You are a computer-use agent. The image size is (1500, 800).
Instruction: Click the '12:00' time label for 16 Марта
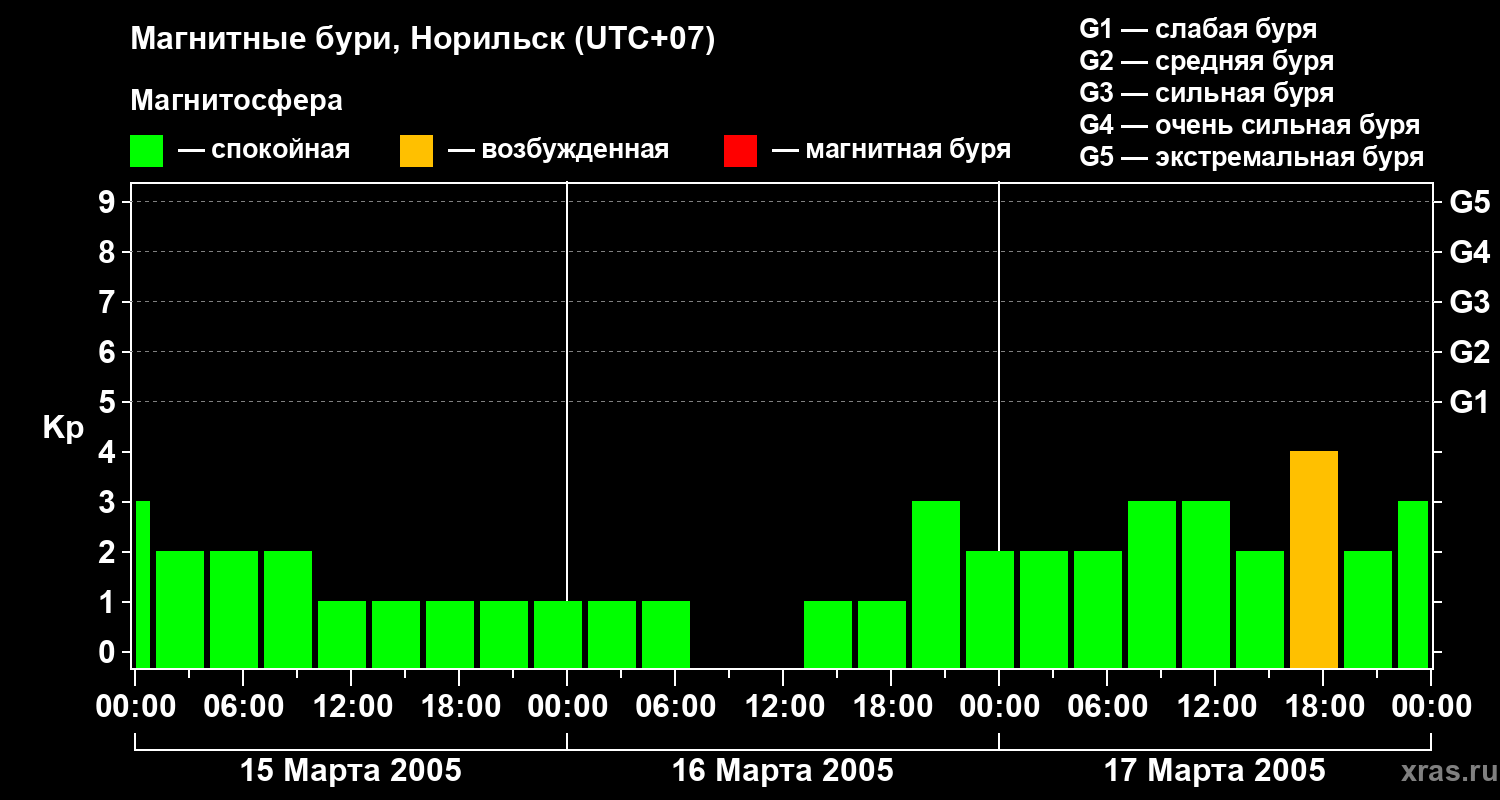tap(783, 707)
